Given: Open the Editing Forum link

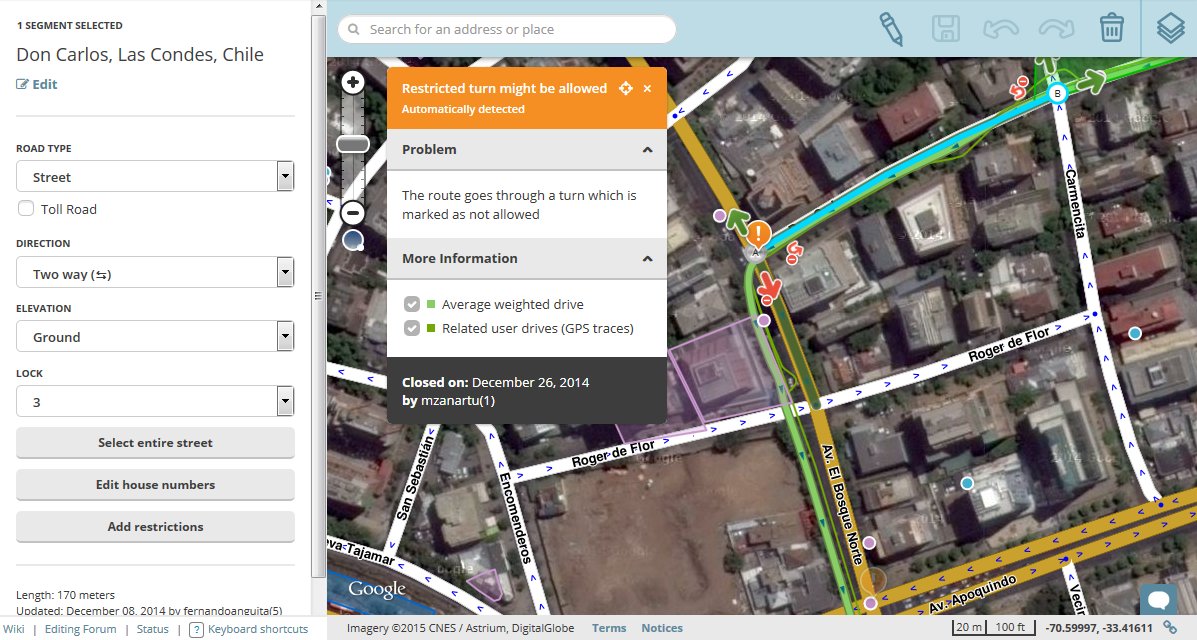Looking at the screenshot, I should click(x=80, y=629).
